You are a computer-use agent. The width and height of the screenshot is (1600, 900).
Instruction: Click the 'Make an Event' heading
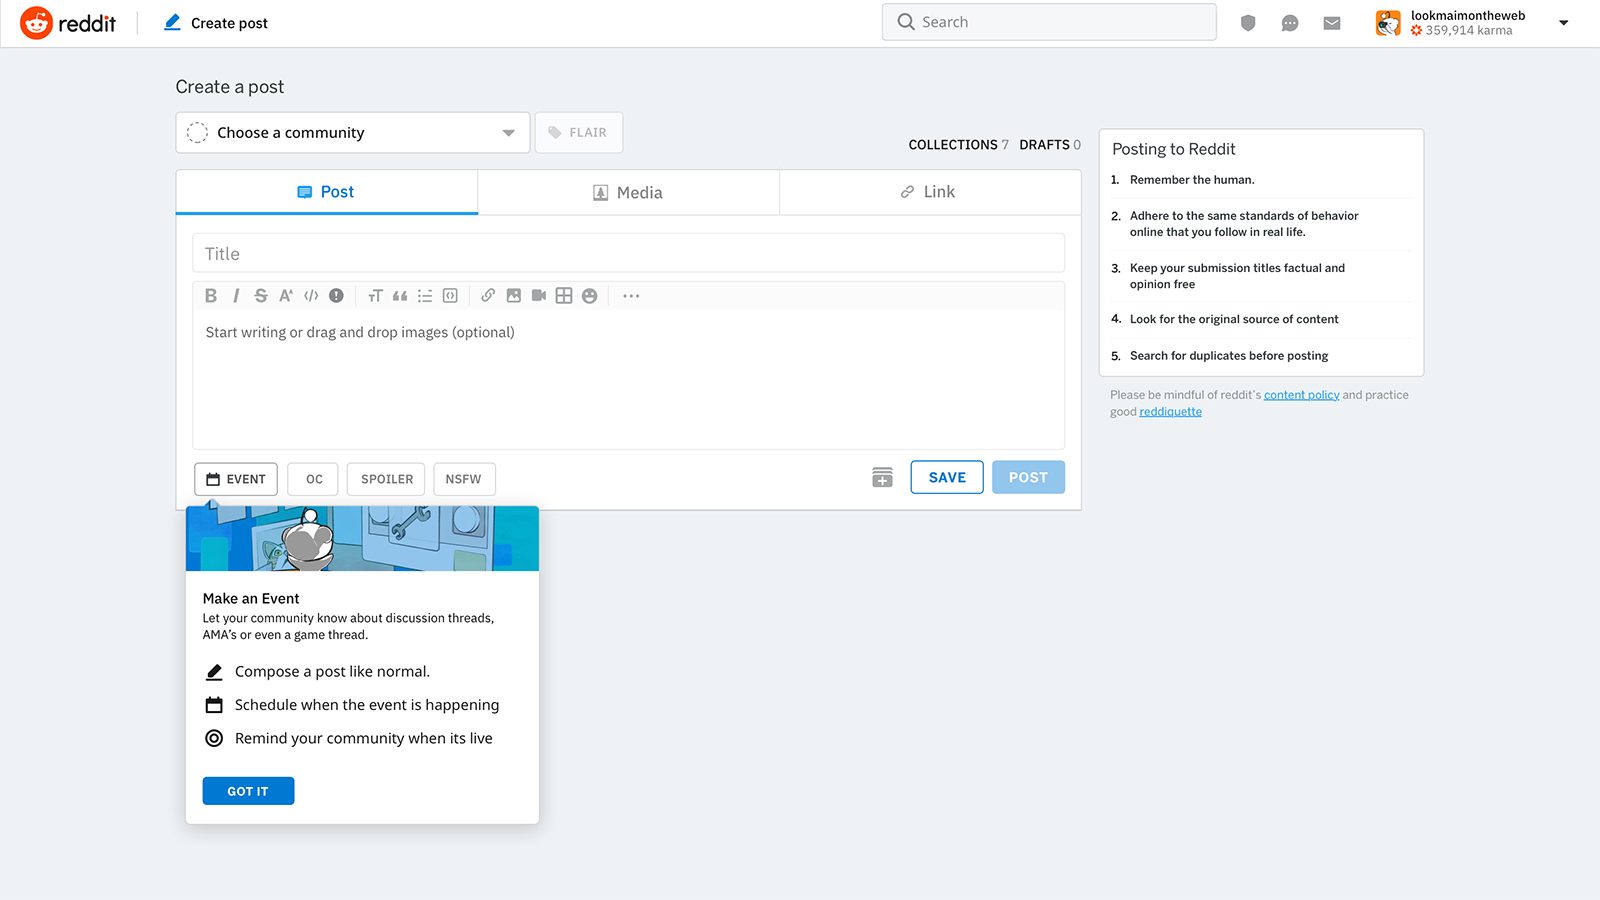tap(251, 598)
